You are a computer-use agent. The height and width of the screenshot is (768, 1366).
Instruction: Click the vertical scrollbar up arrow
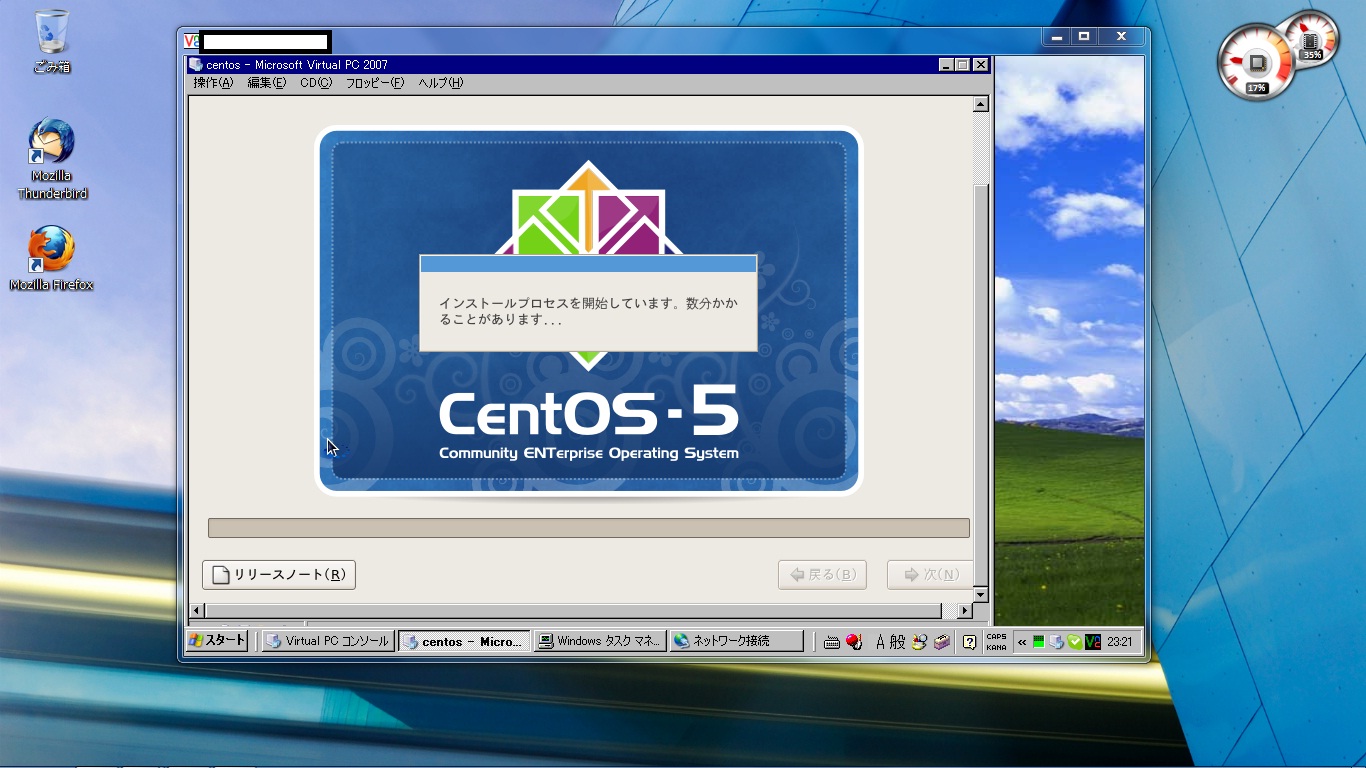coord(980,104)
